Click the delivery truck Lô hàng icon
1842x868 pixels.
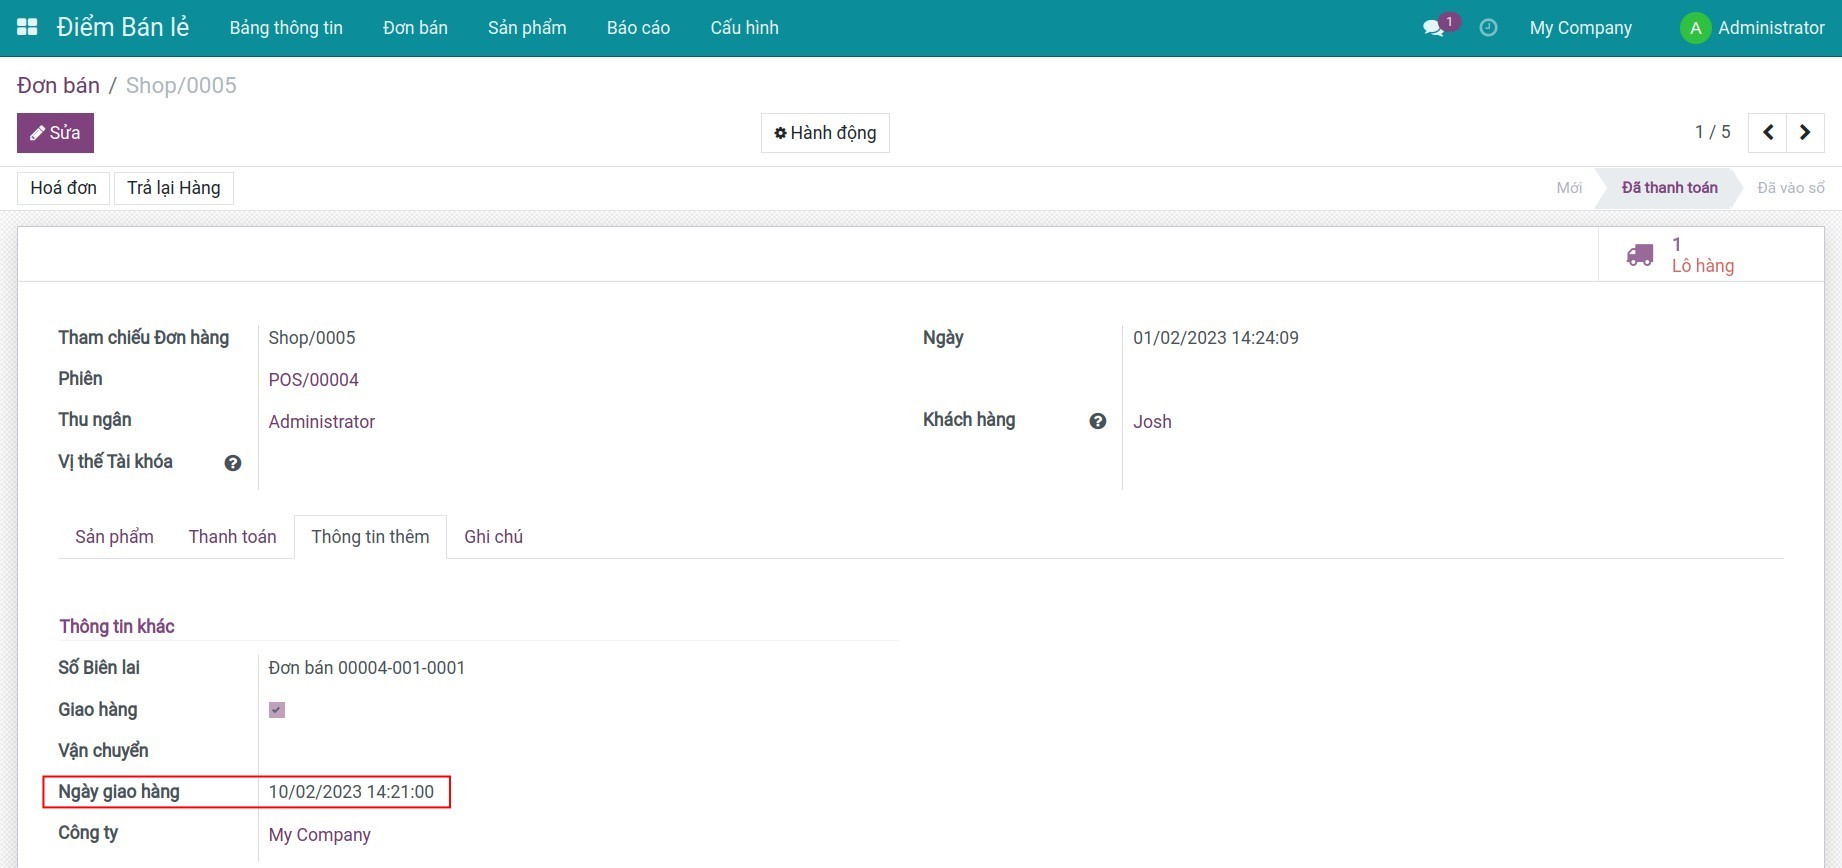pos(1640,255)
